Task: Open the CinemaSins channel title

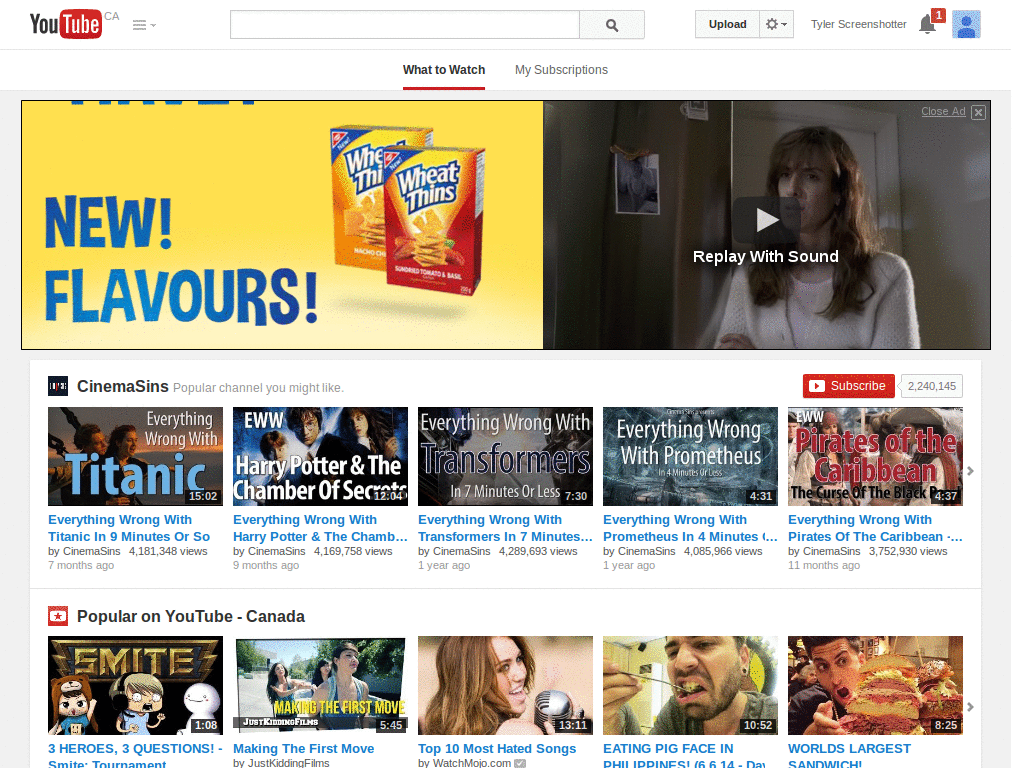Action: click(123, 386)
